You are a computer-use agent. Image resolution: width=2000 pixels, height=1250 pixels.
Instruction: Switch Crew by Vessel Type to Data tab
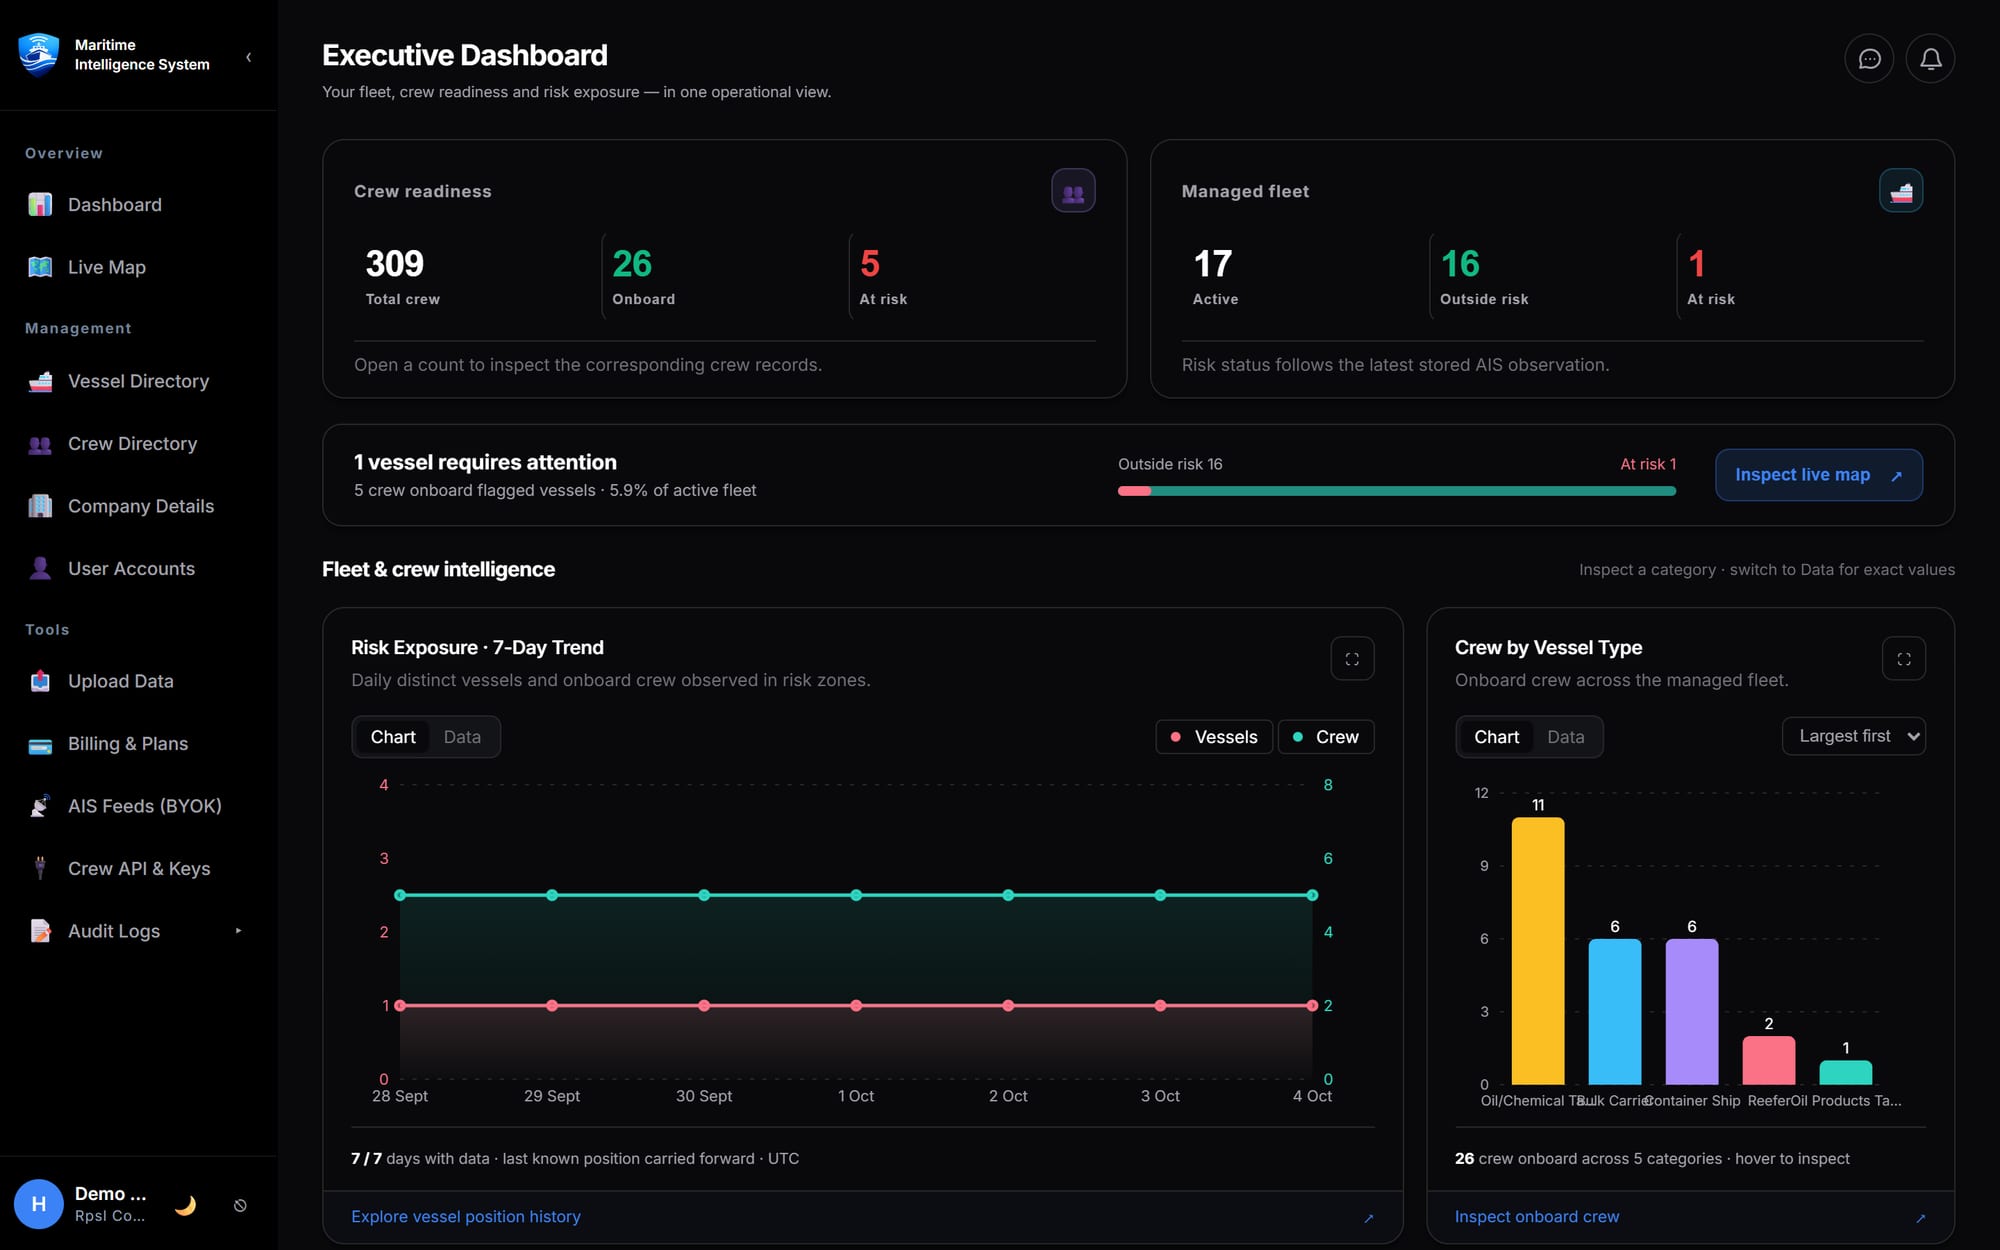click(x=1566, y=737)
